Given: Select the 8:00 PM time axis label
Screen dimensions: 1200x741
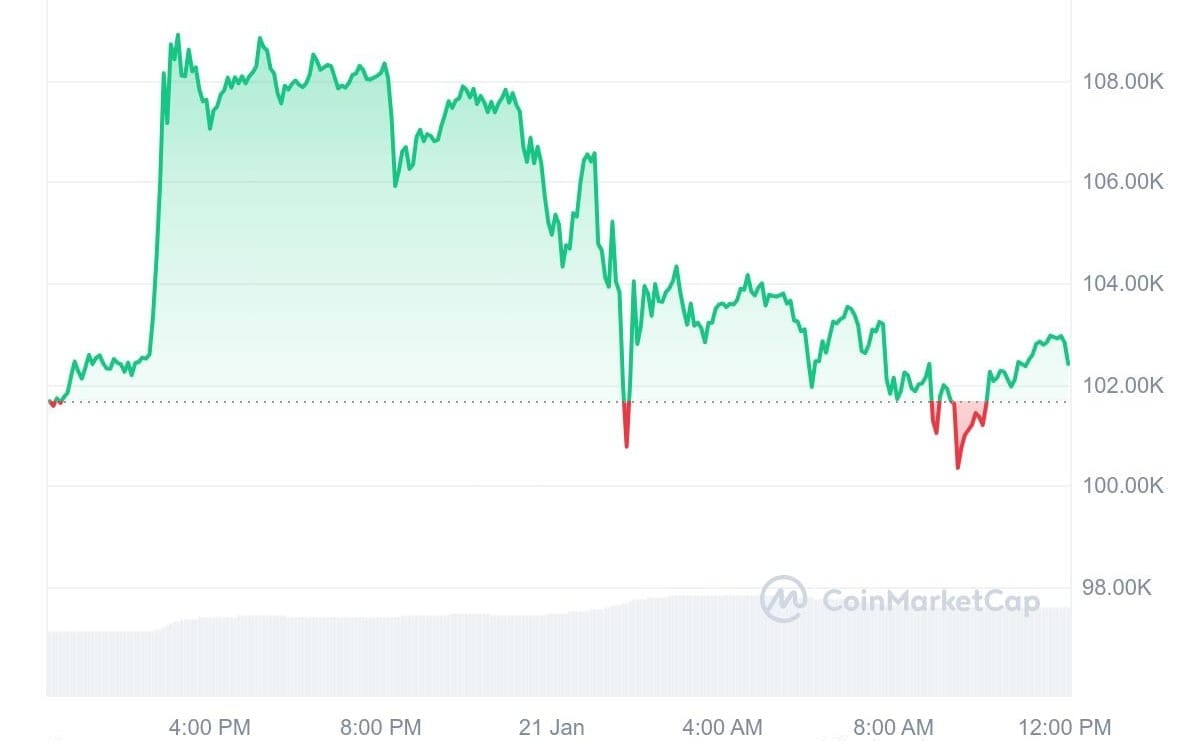Looking at the screenshot, I should [381, 727].
